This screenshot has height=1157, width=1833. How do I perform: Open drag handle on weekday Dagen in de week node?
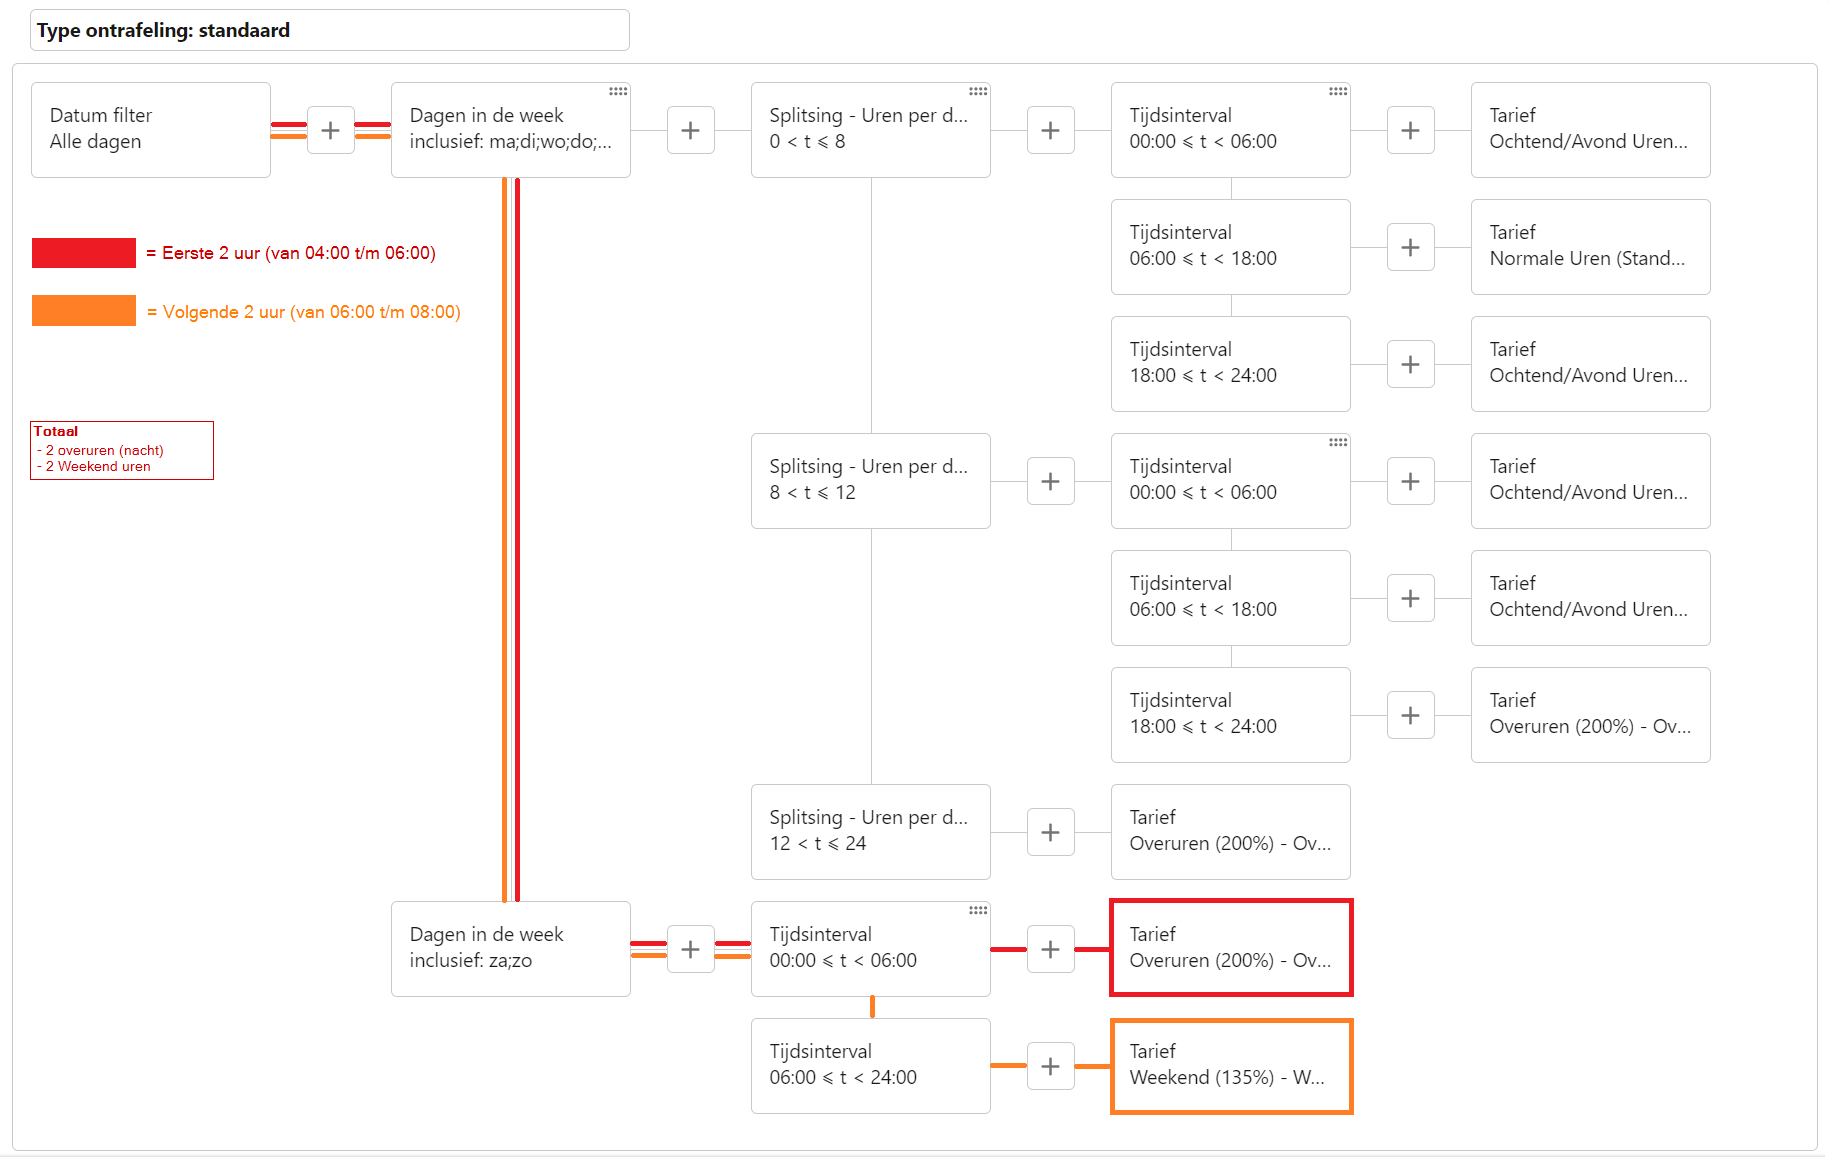click(618, 91)
